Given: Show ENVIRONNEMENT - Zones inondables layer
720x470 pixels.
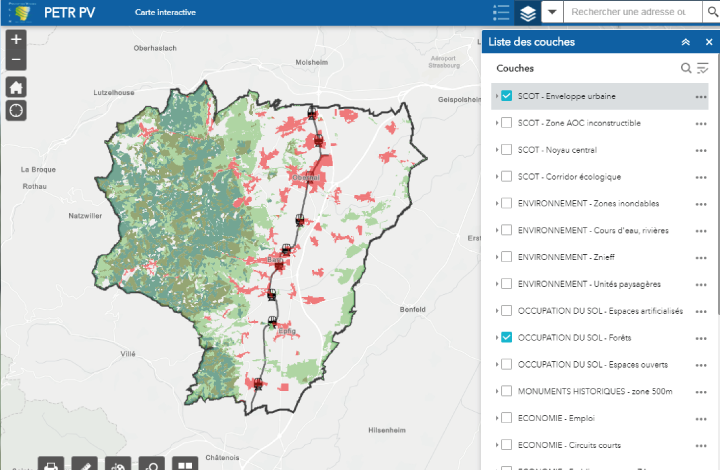Looking at the screenshot, I should (x=506, y=203).
